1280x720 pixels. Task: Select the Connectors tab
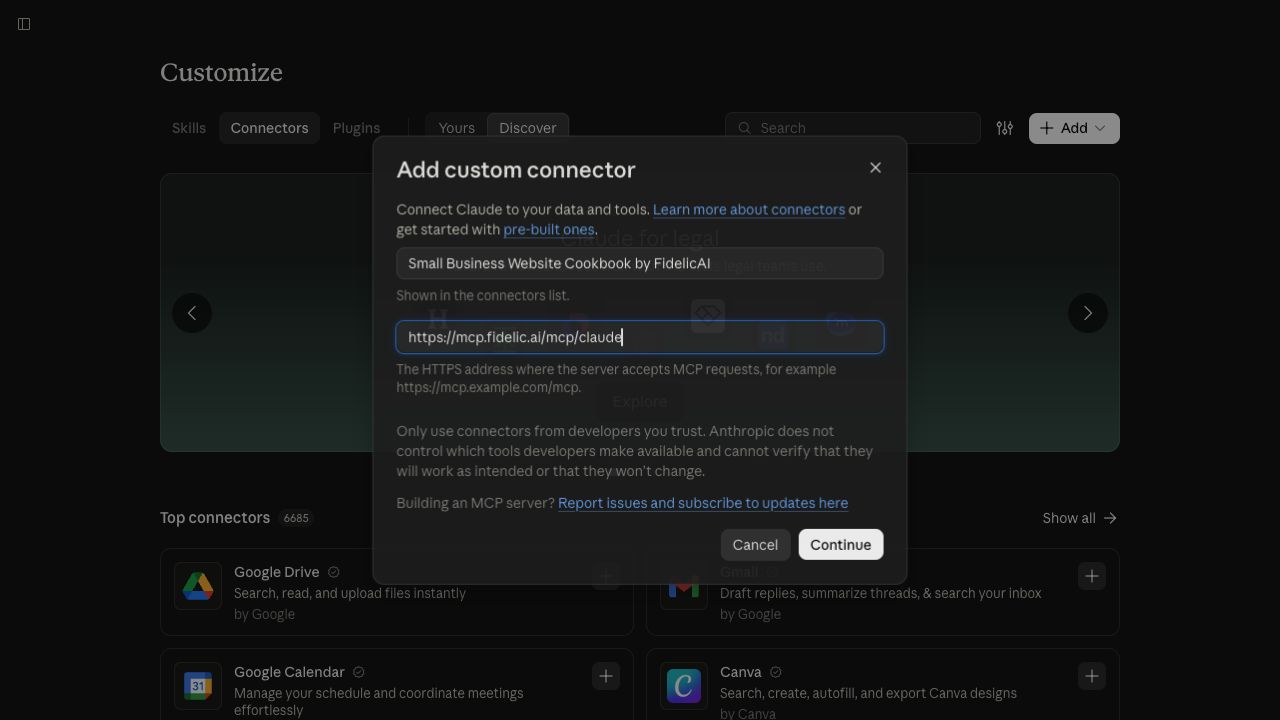pyautogui.click(x=269, y=128)
